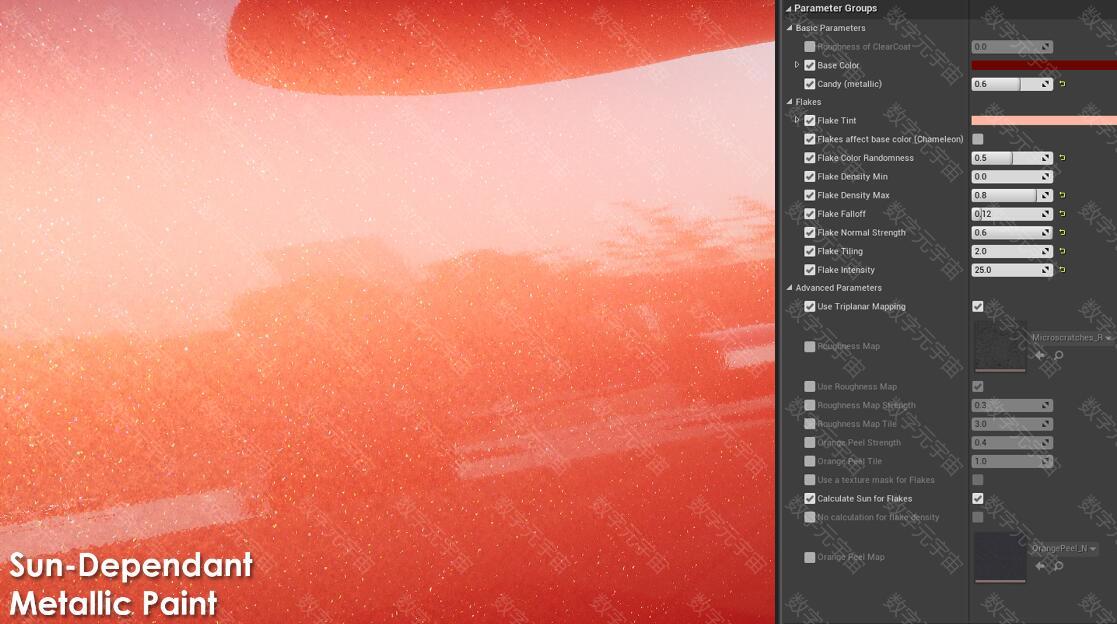Reset Flake Density Max to default
This screenshot has height=624, width=1117.
pos(1062,195)
